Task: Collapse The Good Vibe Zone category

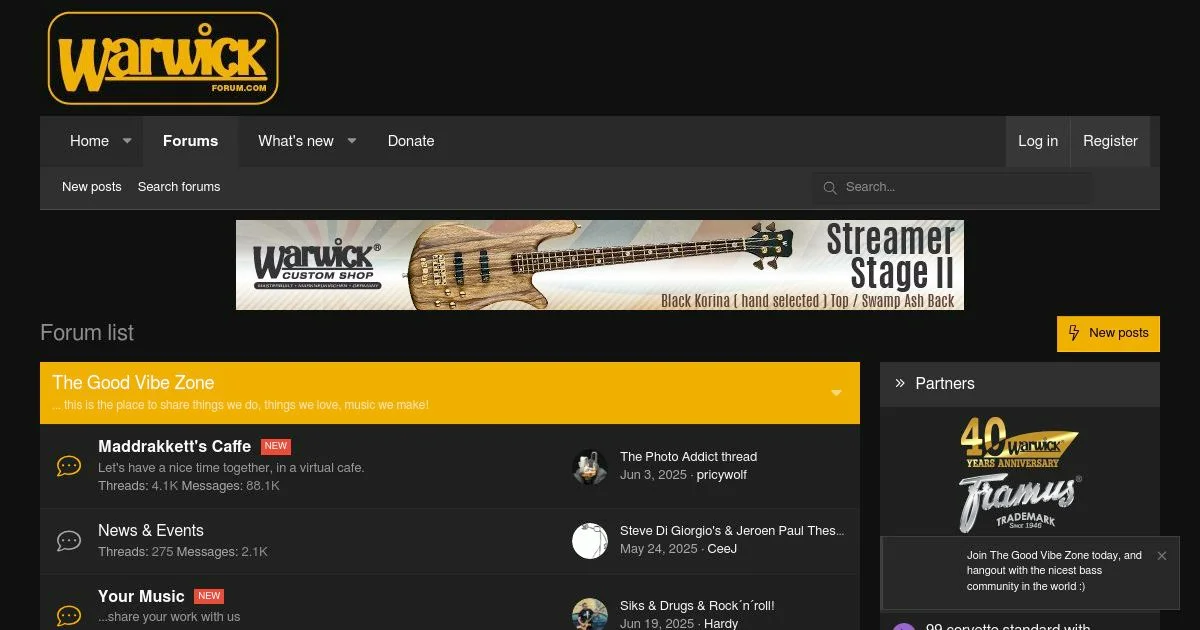Action: coord(836,393)
